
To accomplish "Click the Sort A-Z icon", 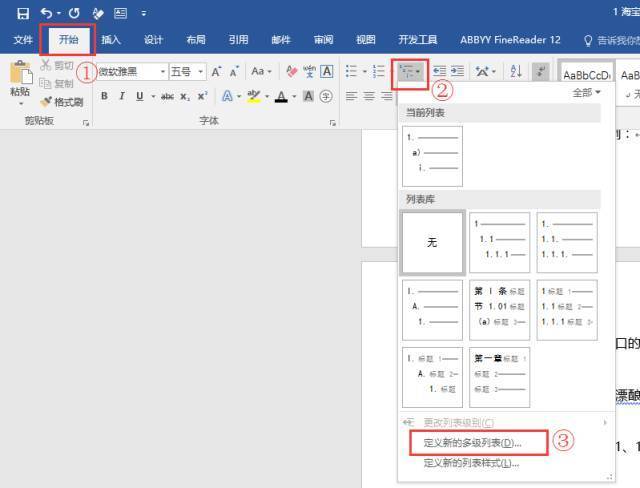I will pos(516,72).
